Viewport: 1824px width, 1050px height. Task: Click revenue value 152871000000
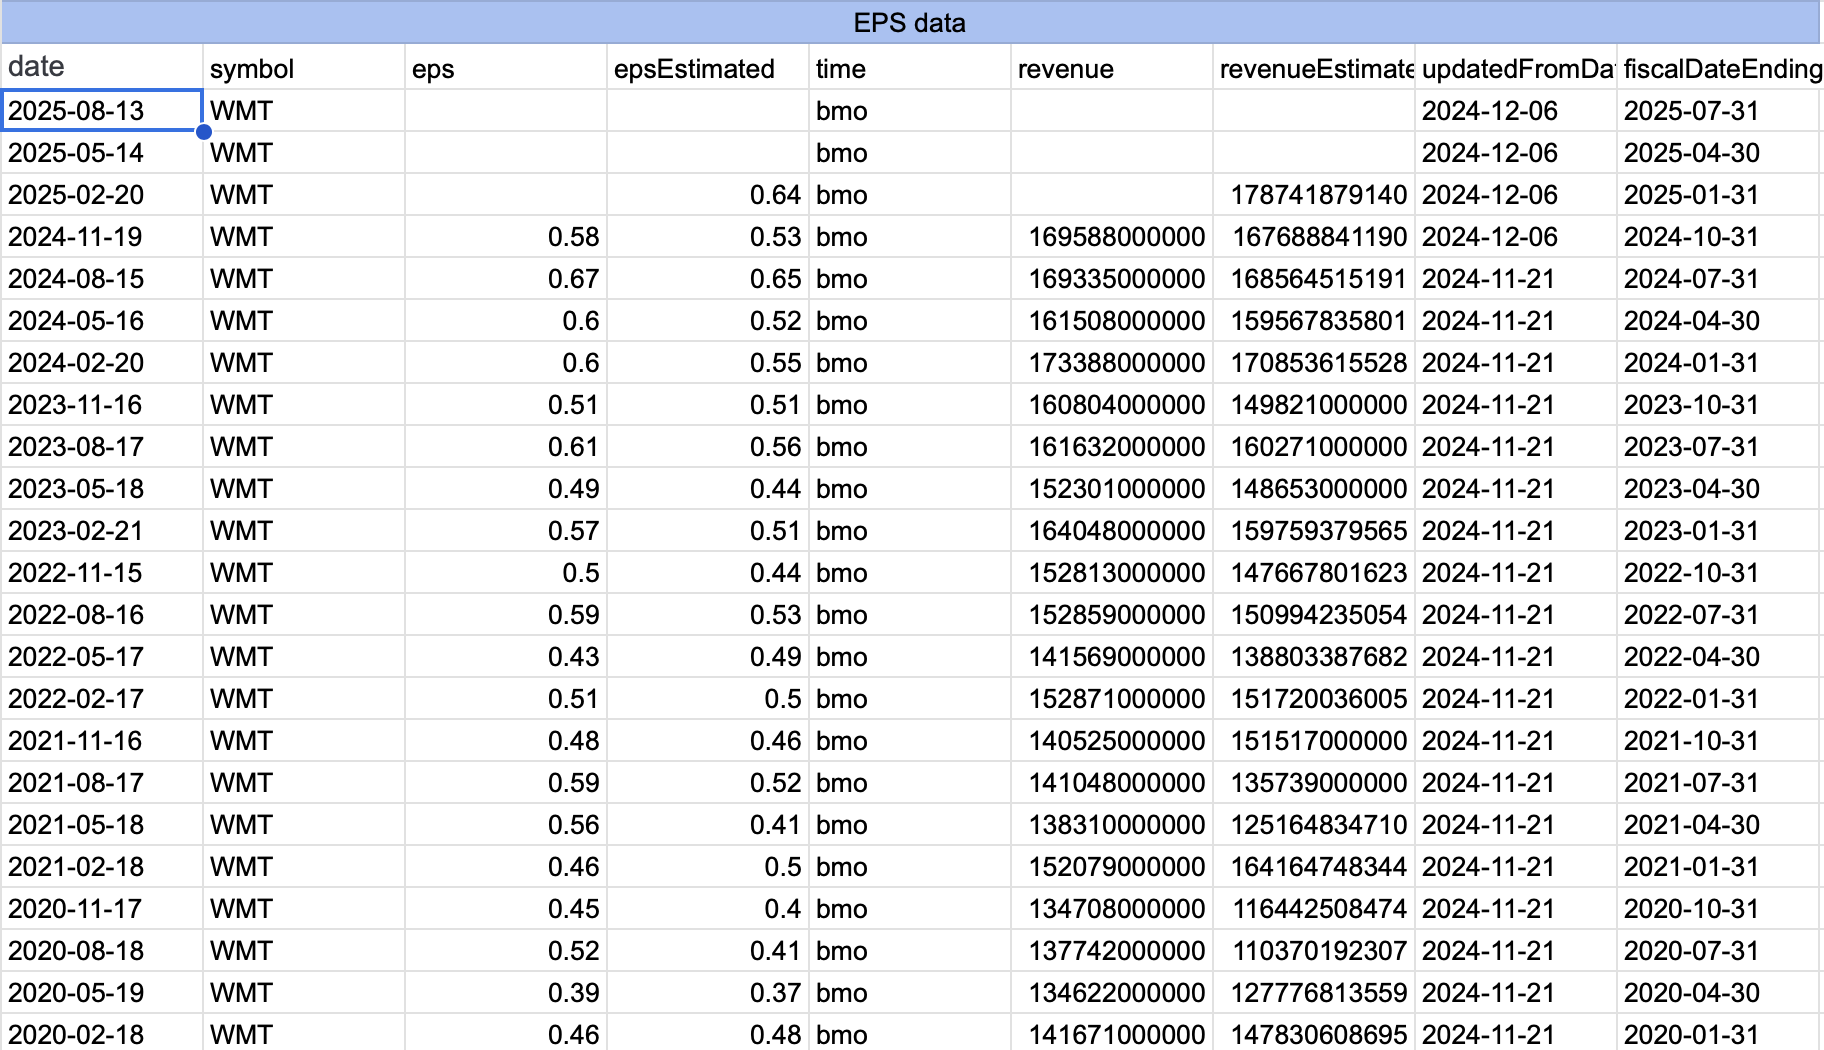pos(1112,698)
